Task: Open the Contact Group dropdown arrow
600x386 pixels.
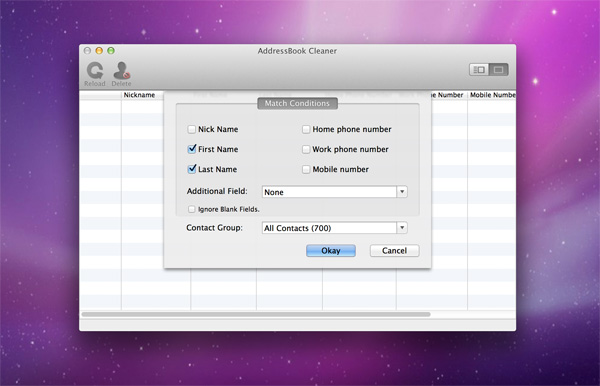Action: click(402, 228)
